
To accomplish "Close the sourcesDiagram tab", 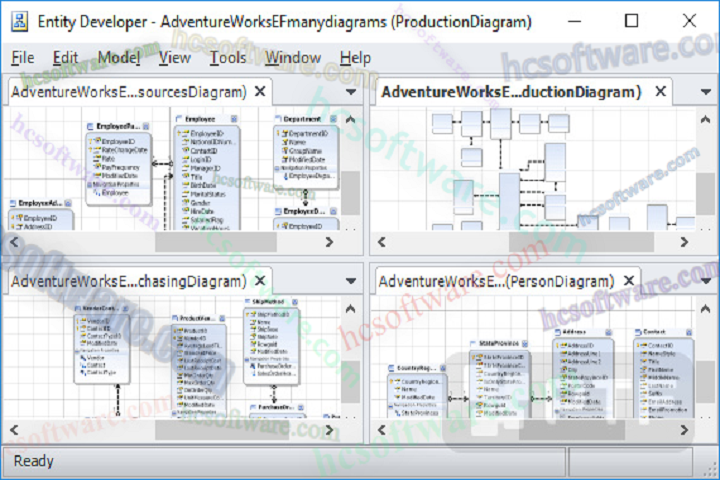I will click(x=260, y=91).
